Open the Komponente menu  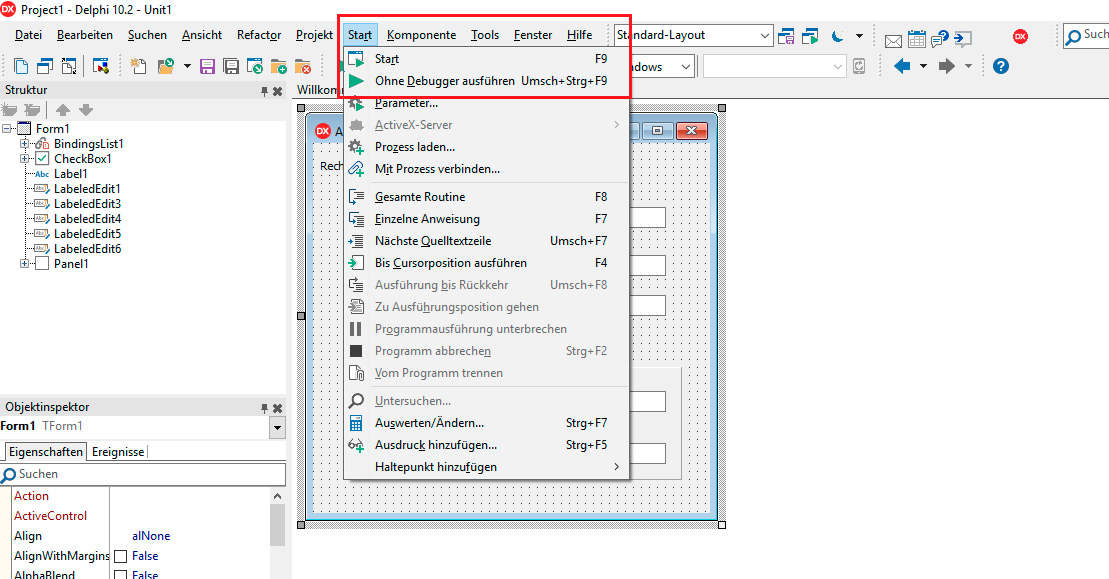[x=422, y=35]
